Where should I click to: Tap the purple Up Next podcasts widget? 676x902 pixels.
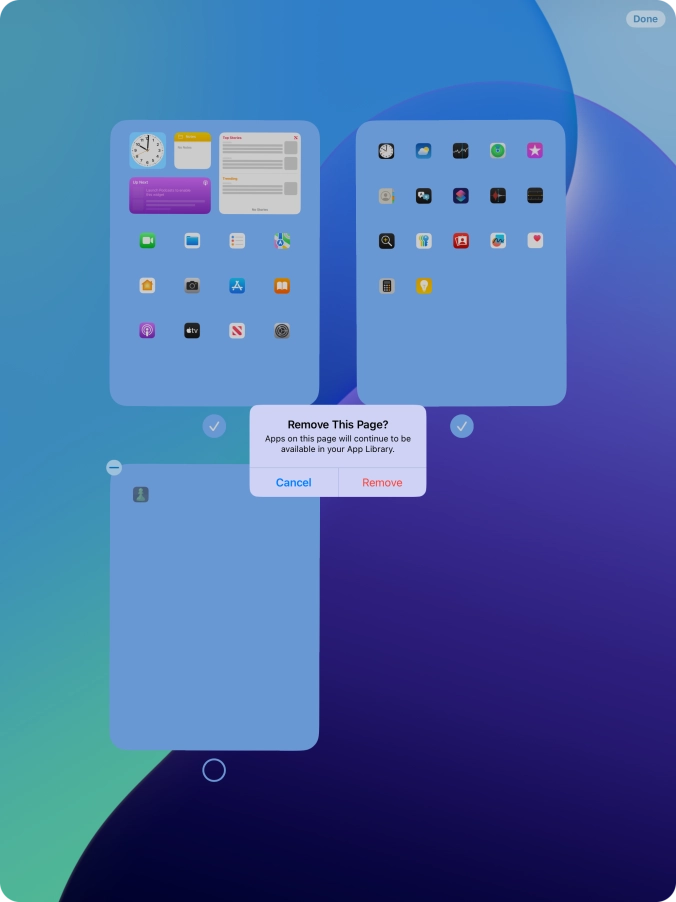(170, 196)
